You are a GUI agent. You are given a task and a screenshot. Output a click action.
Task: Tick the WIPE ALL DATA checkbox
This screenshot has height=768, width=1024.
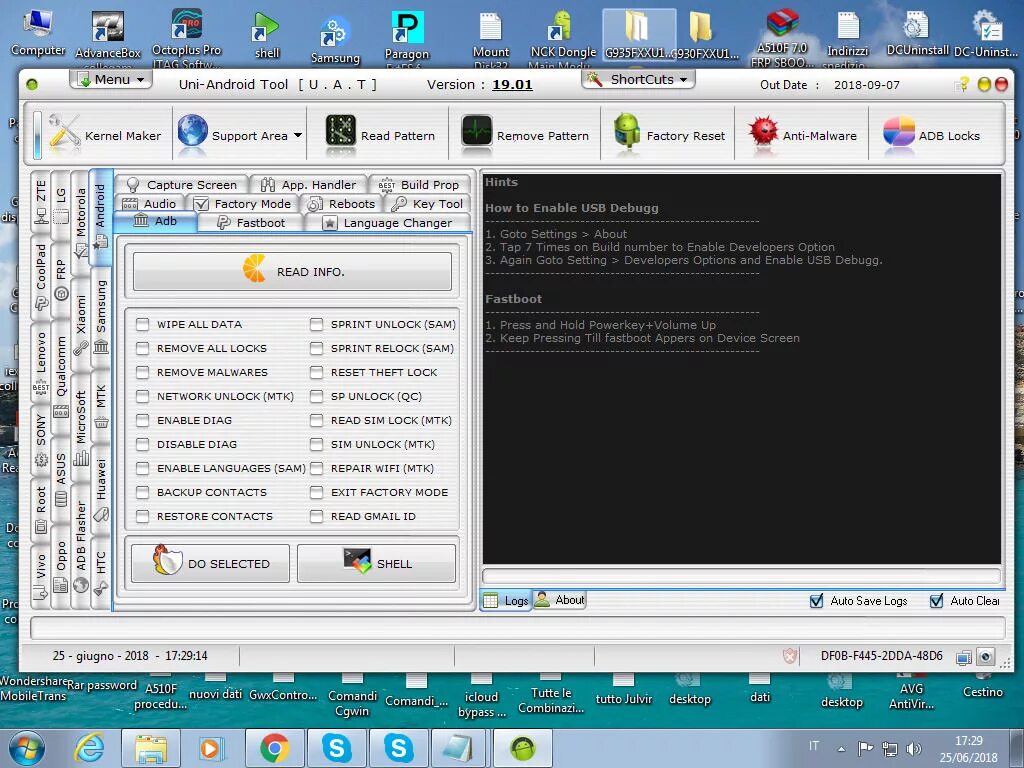coord(142,324)
